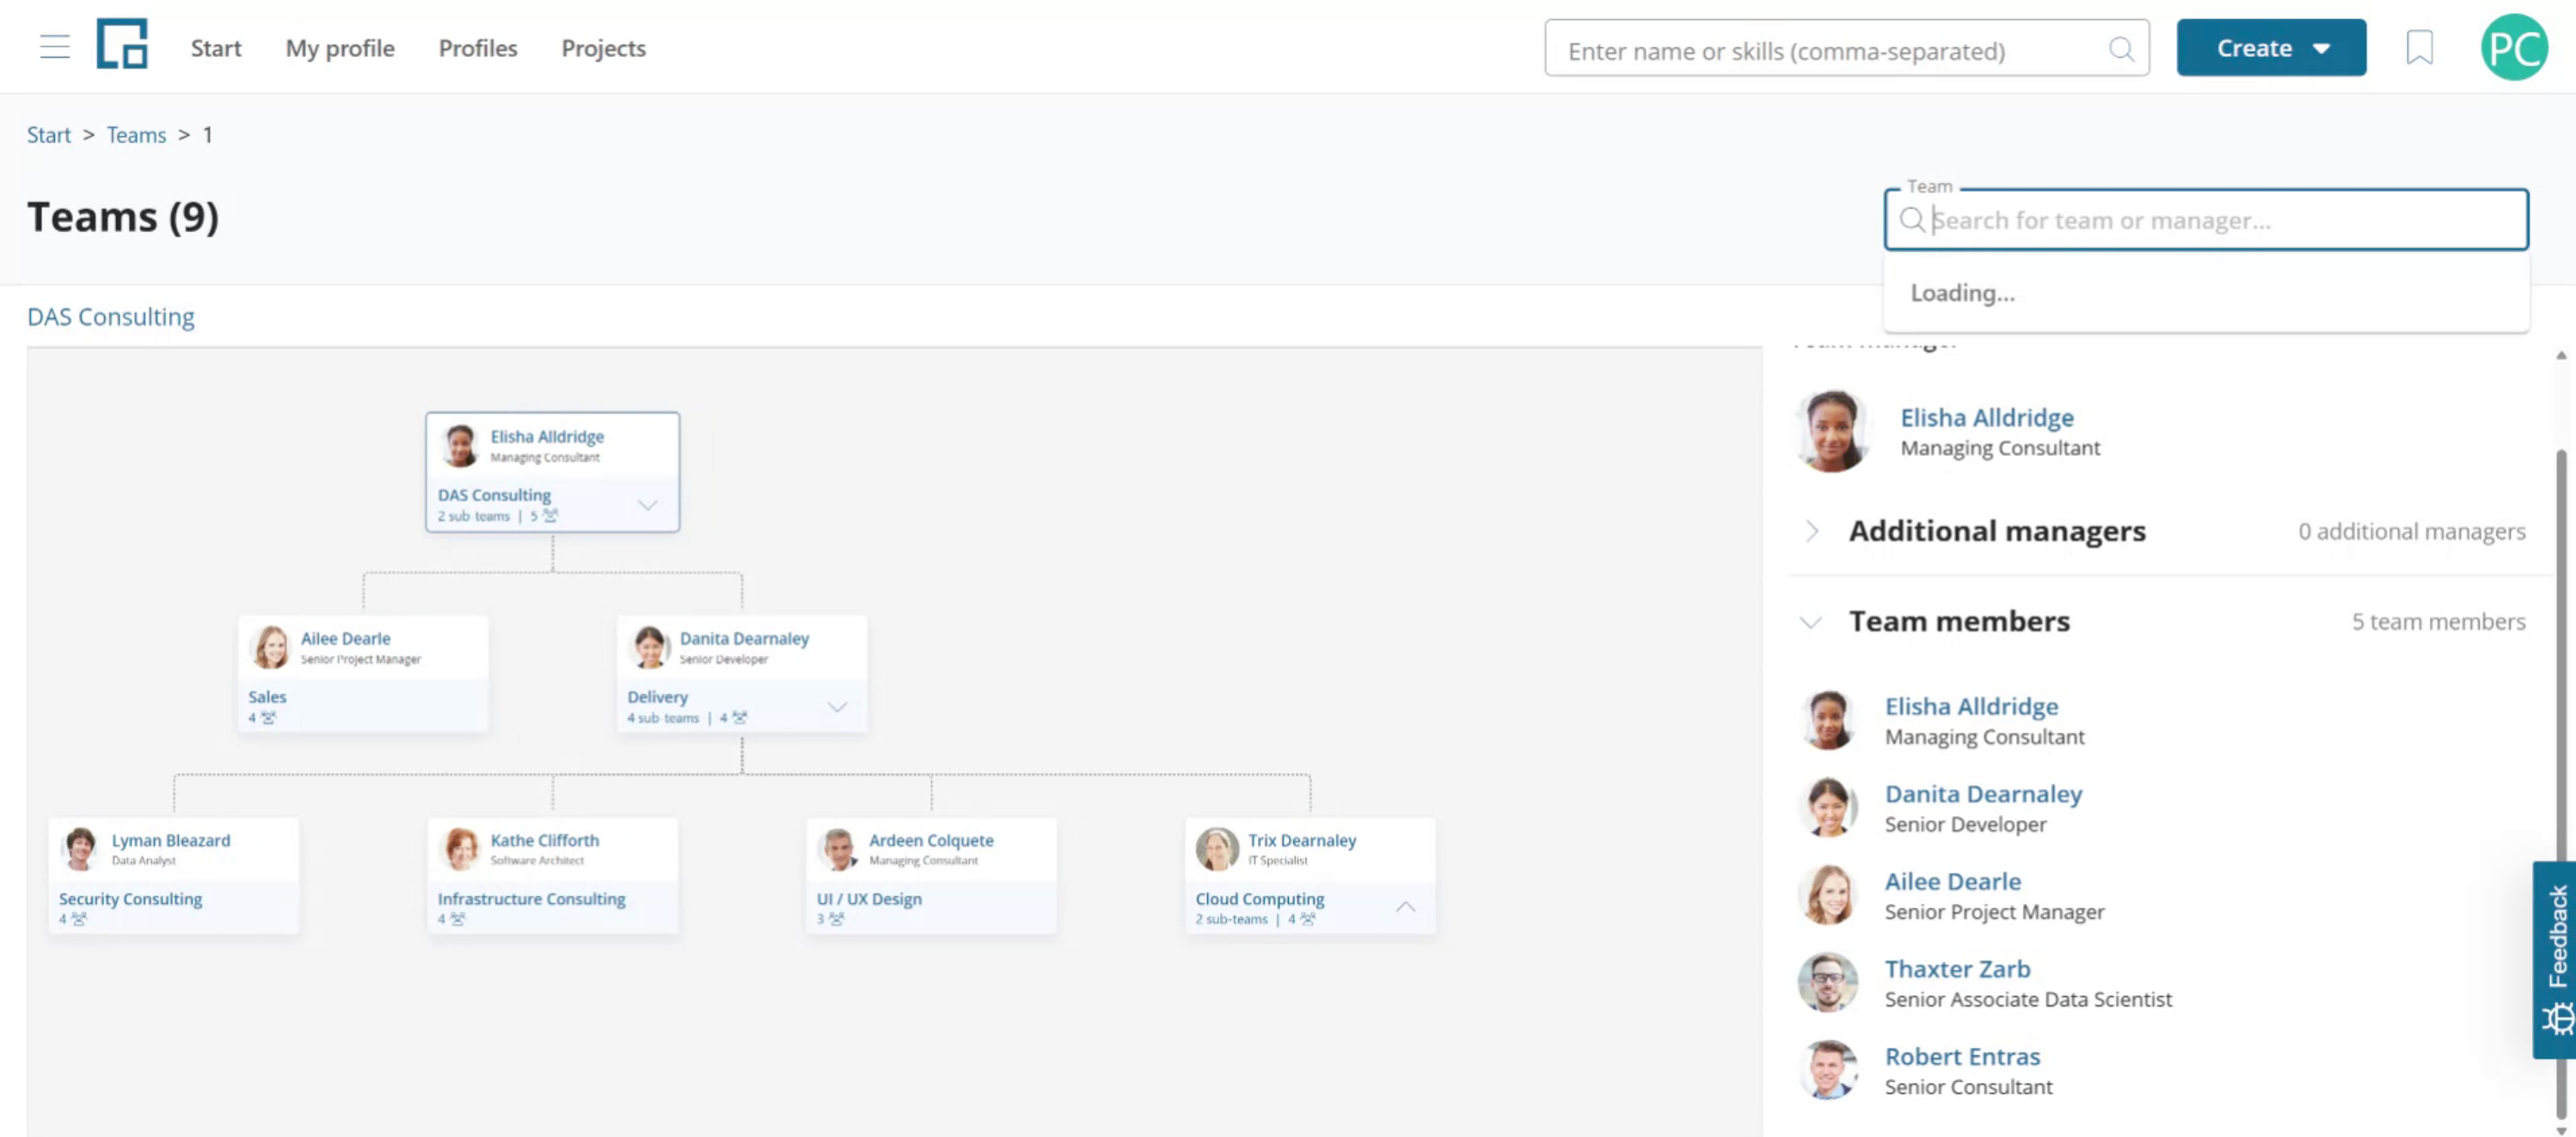The height and width of the screenshot is (1137, 2576).
Task: Click members icon in Security Consulting card
Action: pyautogui.click(x=79, y=919)
